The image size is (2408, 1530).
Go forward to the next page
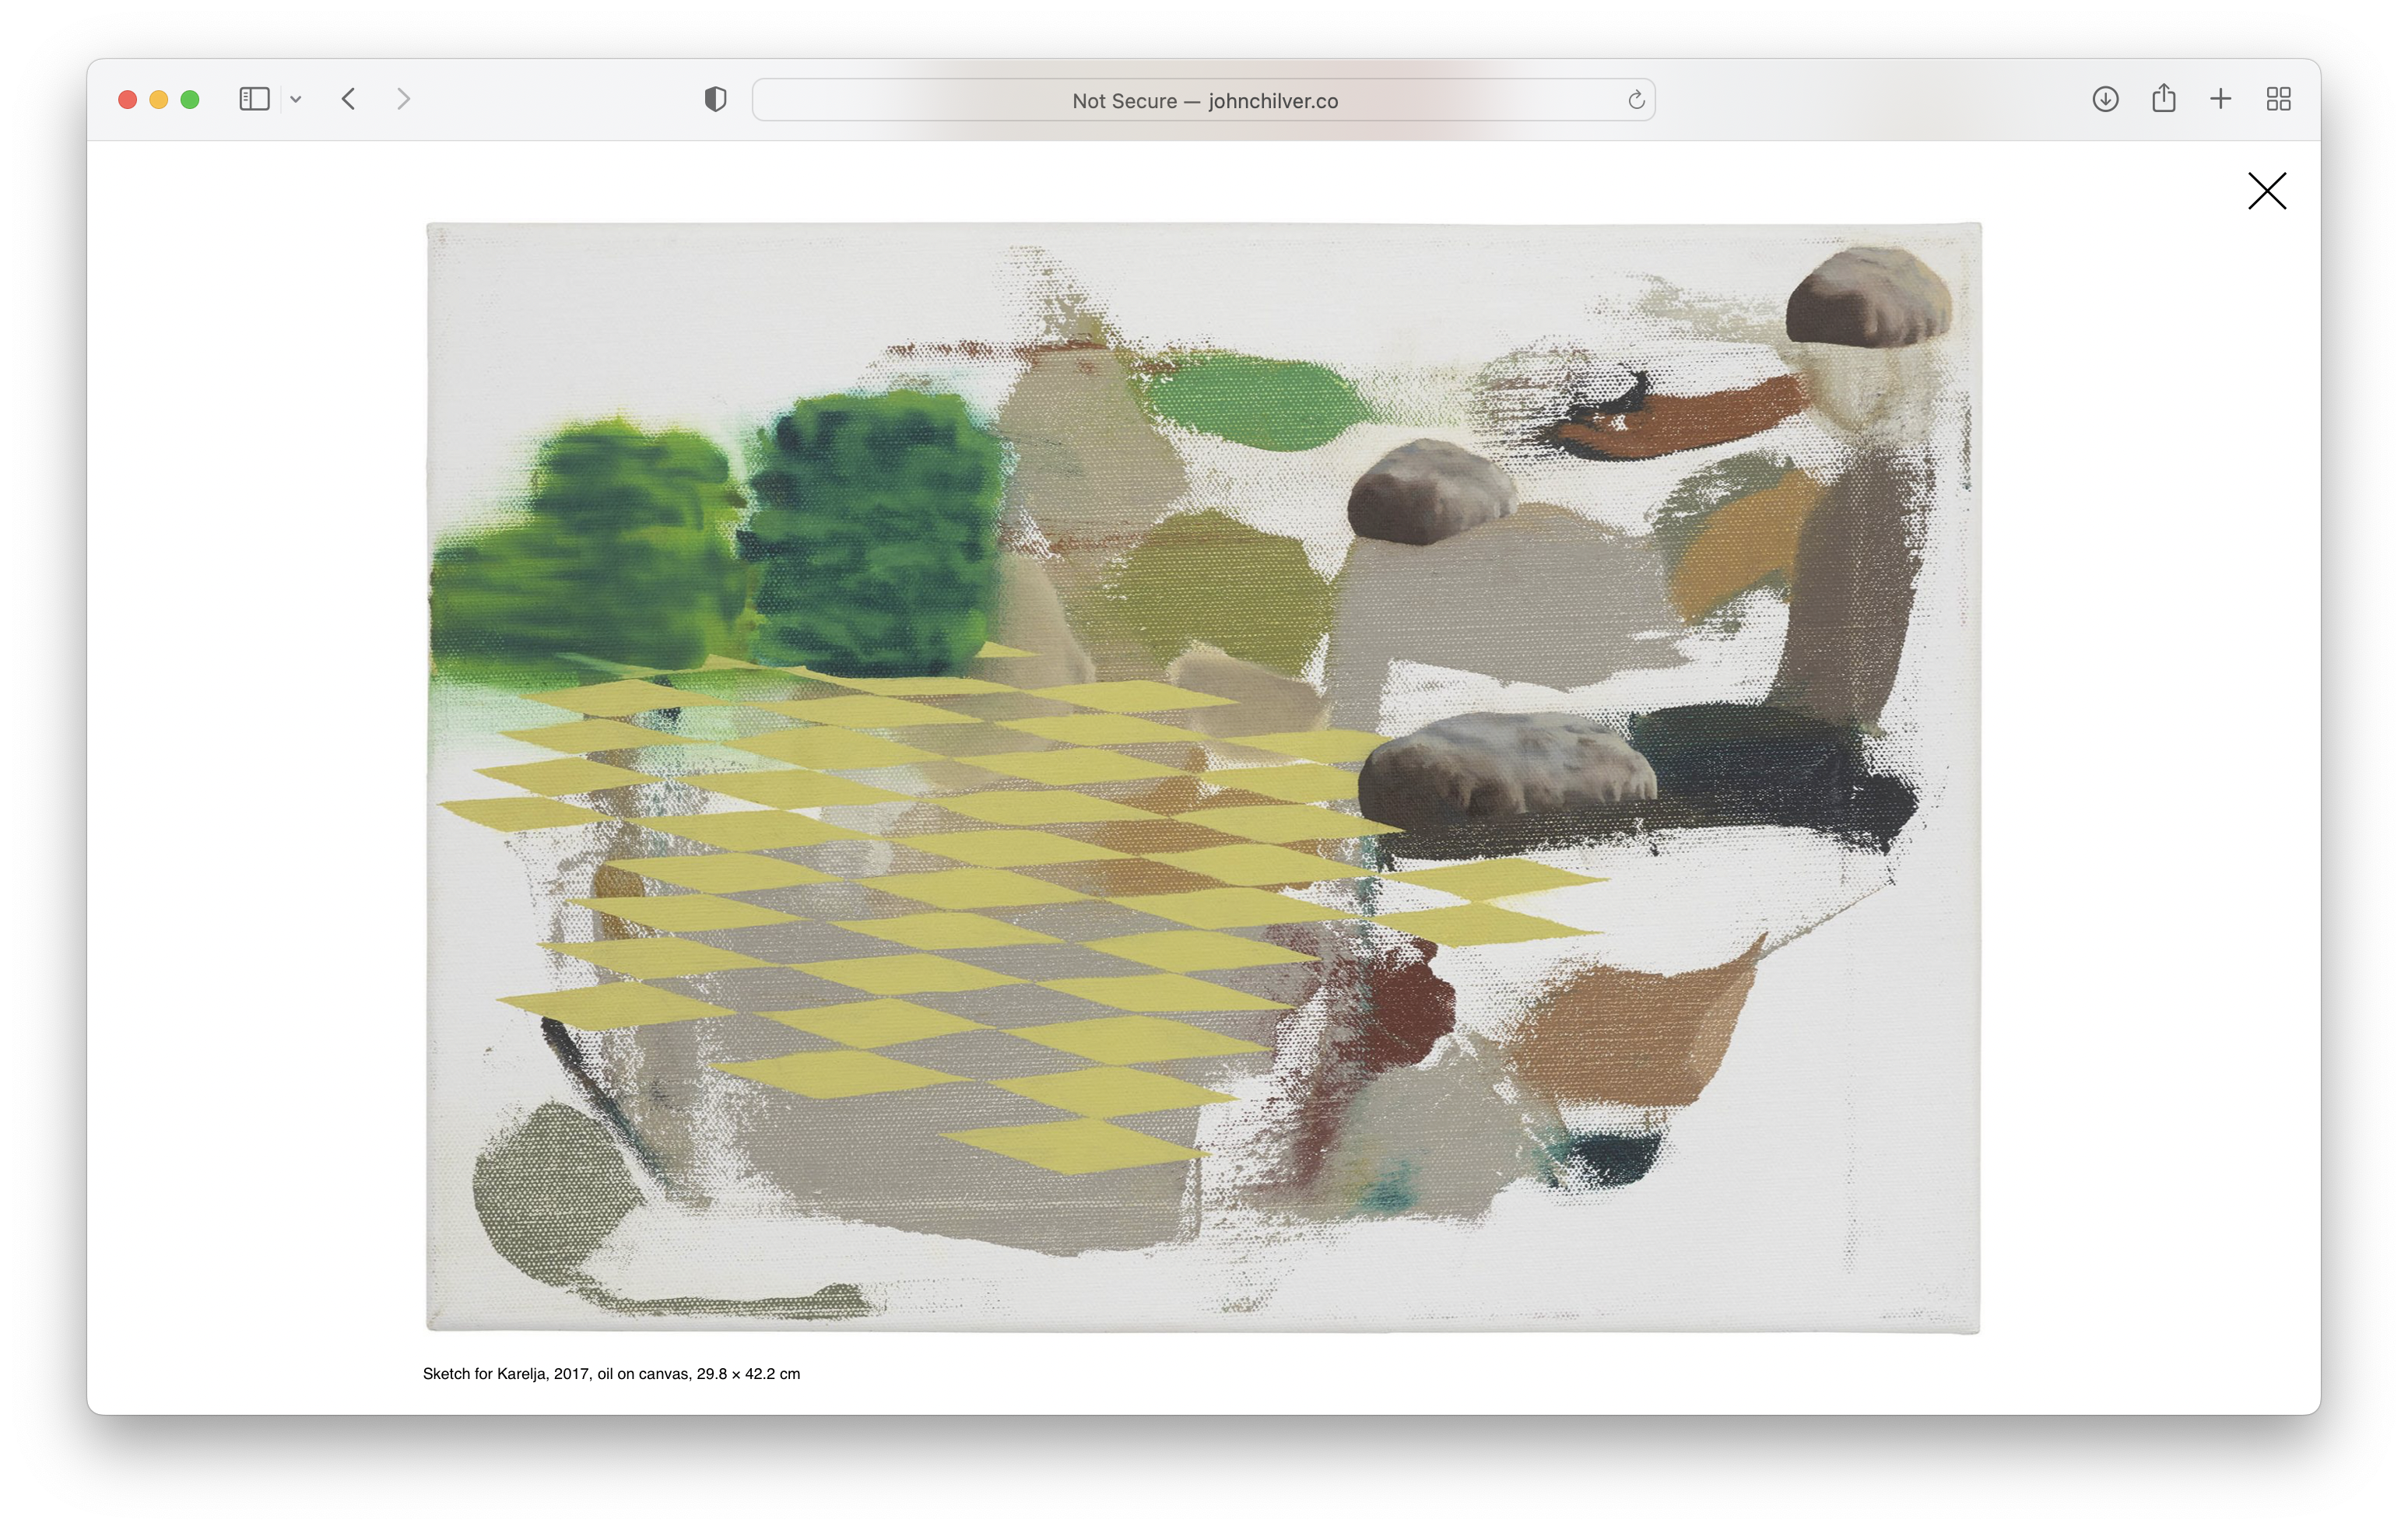(403, 99)
